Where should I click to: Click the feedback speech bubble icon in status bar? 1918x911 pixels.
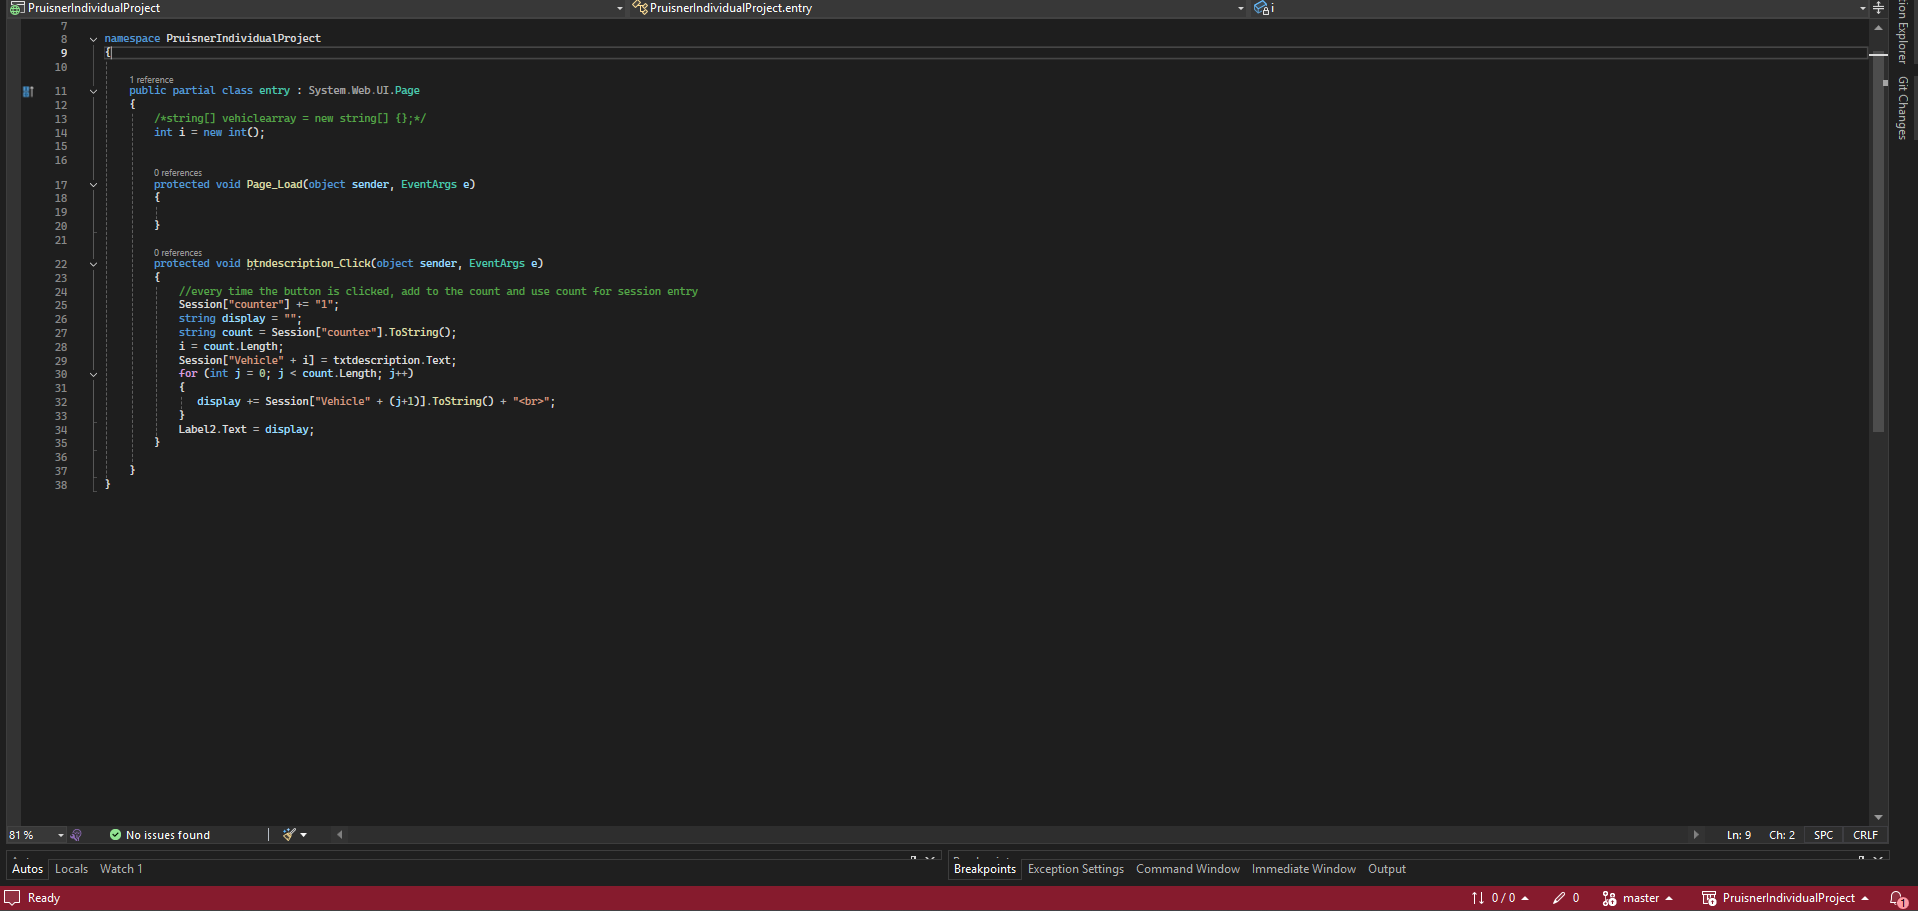12,898
